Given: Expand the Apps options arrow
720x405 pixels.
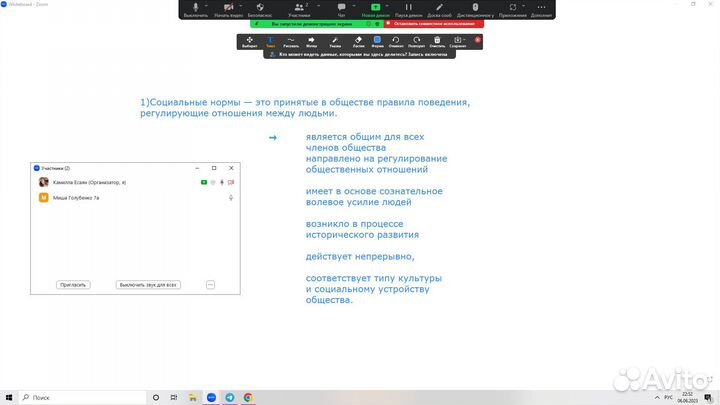Looking at the screenshot, I should point(523,6).
